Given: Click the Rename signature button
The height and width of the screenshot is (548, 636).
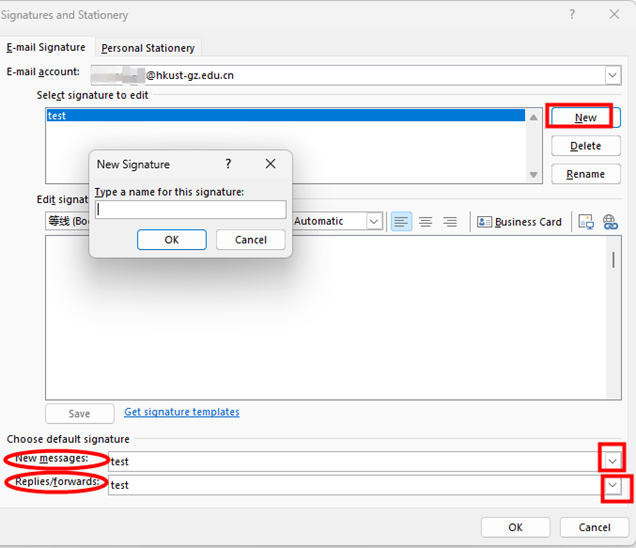Looking at the screenshot, I should click(x=585, y=174).
